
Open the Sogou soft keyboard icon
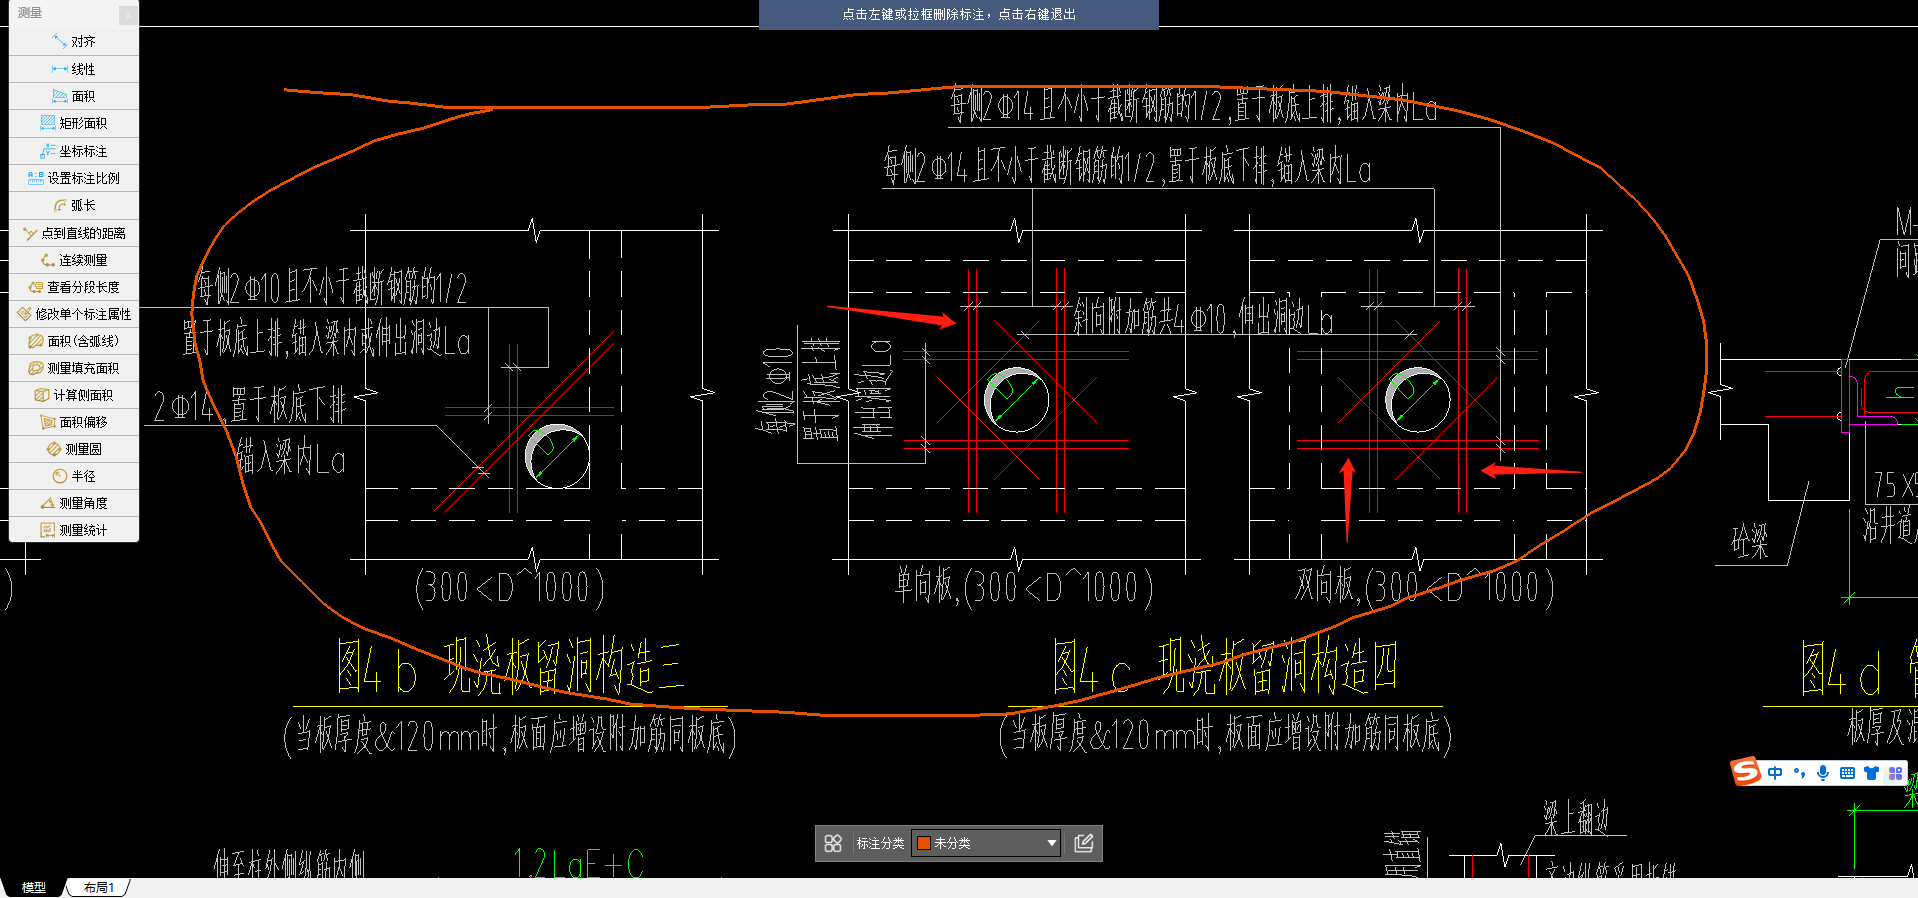pos(1847,773)
